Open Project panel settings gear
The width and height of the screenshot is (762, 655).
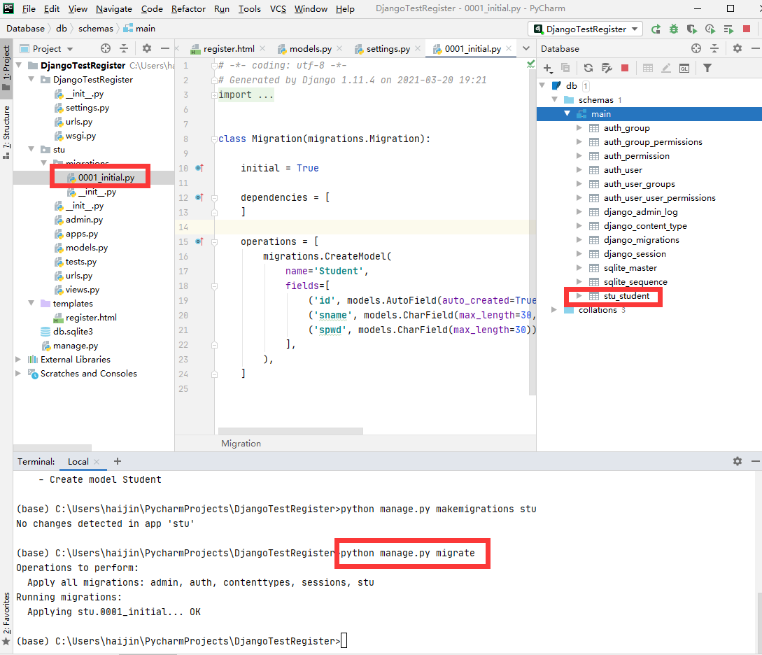pyautogui.click(x=147, y=48)
